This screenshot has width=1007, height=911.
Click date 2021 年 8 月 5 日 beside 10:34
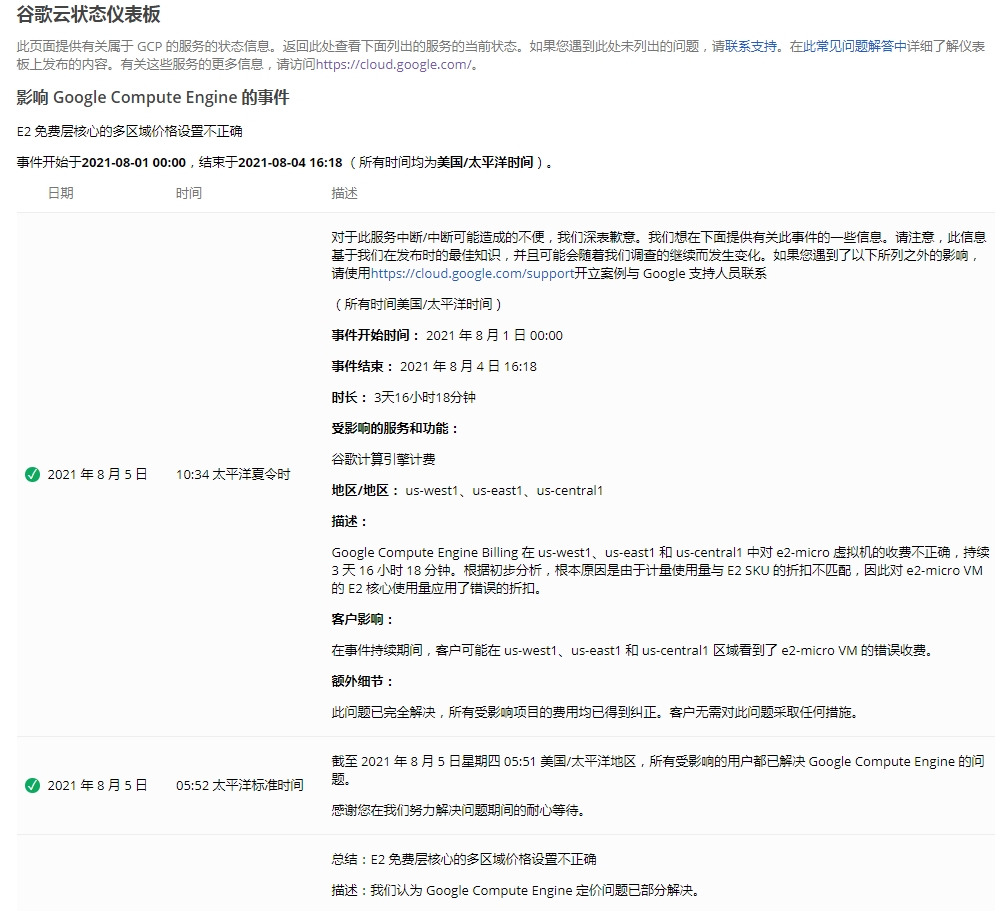(98, 474)
